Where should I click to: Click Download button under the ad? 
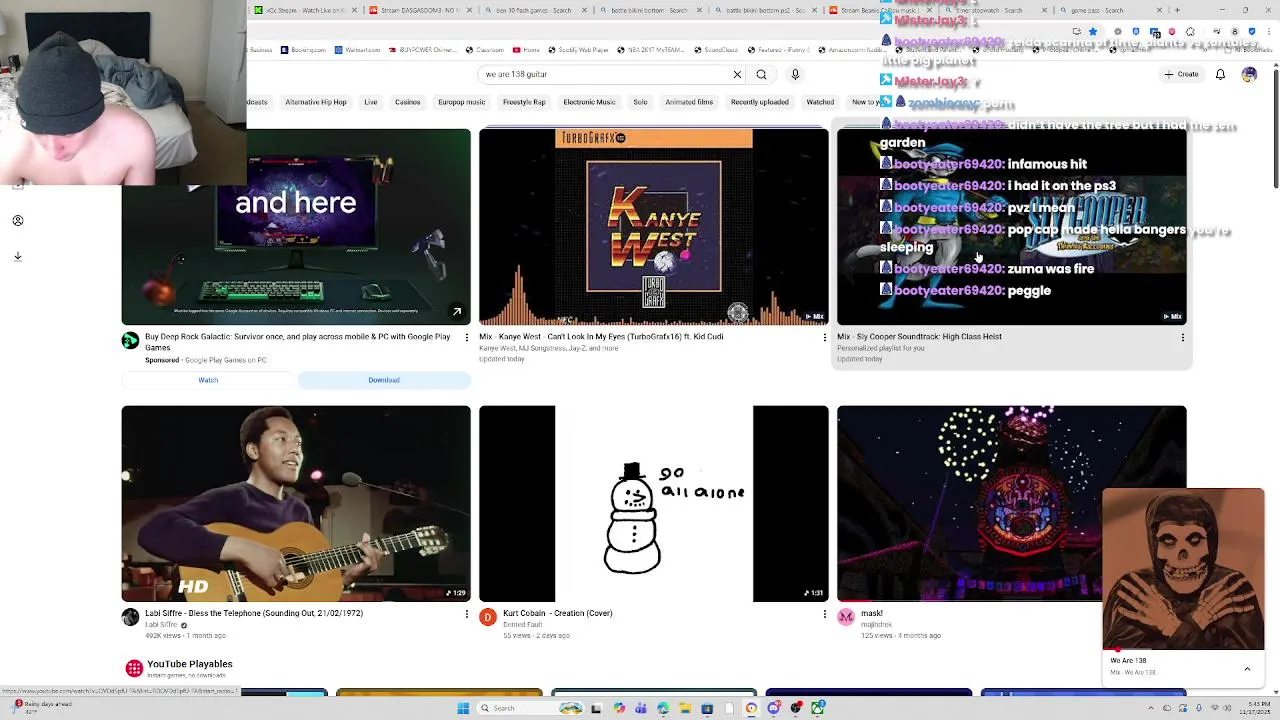pos(384,380)
